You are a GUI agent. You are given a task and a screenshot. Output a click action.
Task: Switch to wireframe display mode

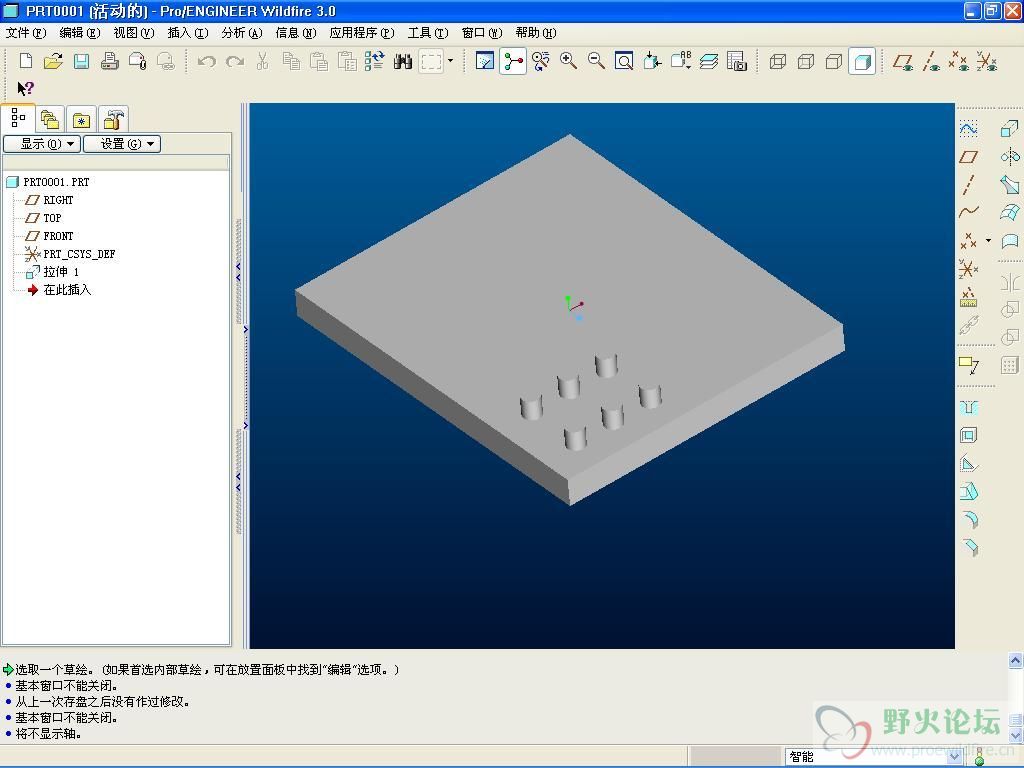click(x=778, y=62)
